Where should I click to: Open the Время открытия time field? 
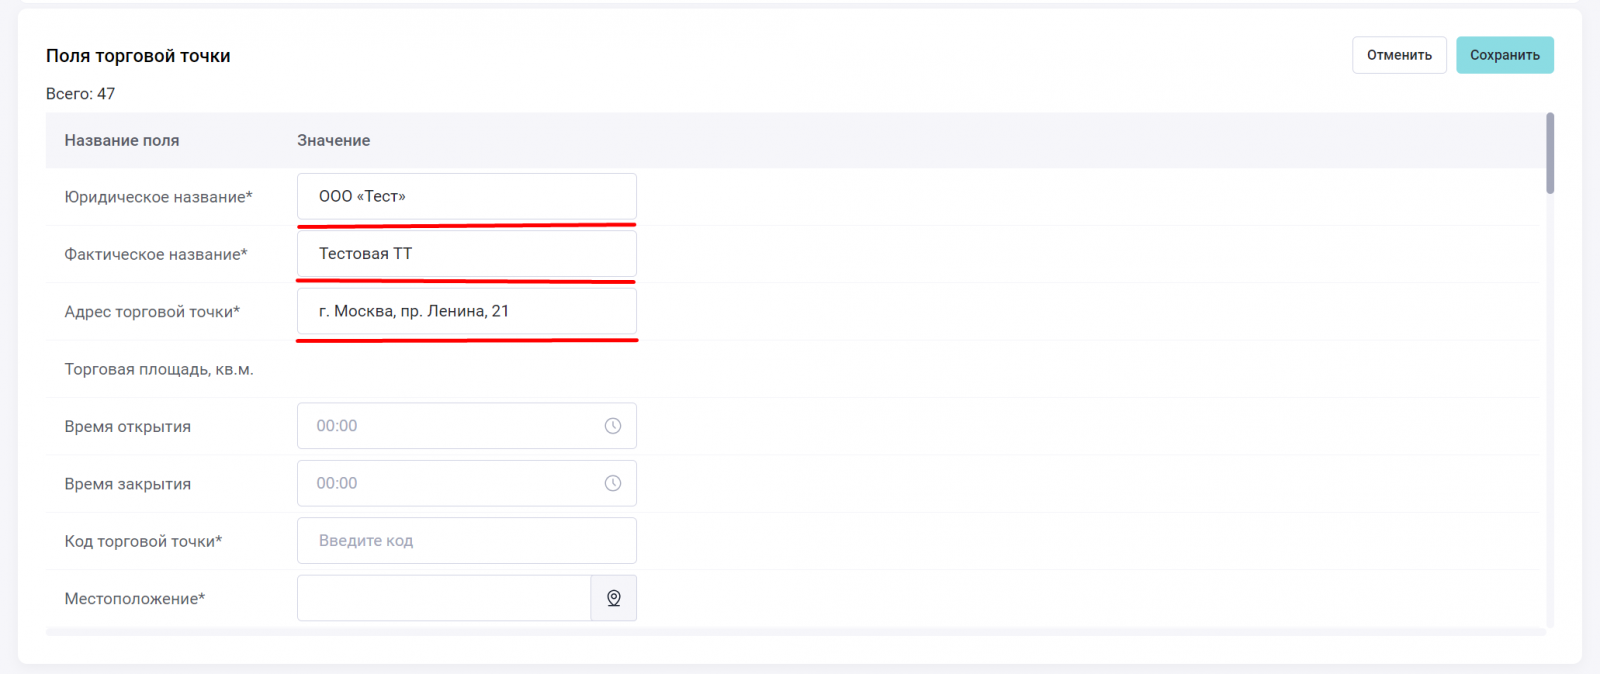coord(450,426)
